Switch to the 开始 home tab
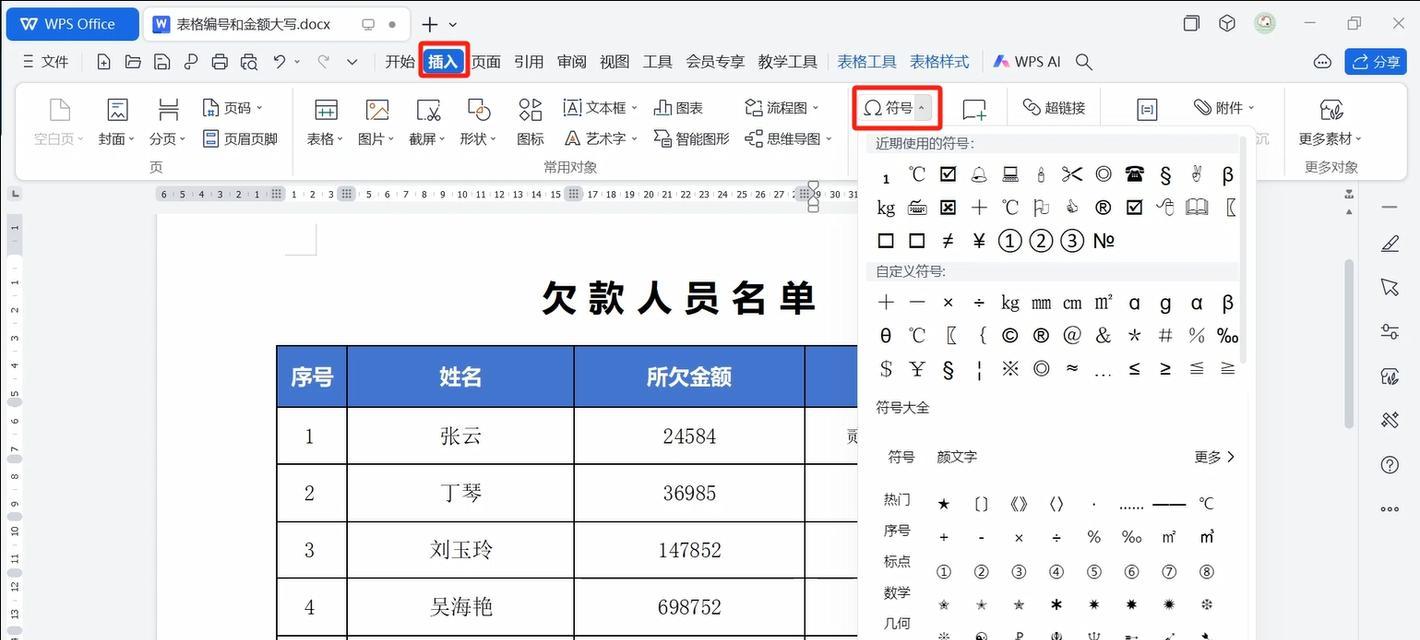The width and height of the screenshot is (1420, 640). click(x=400, y=62)
